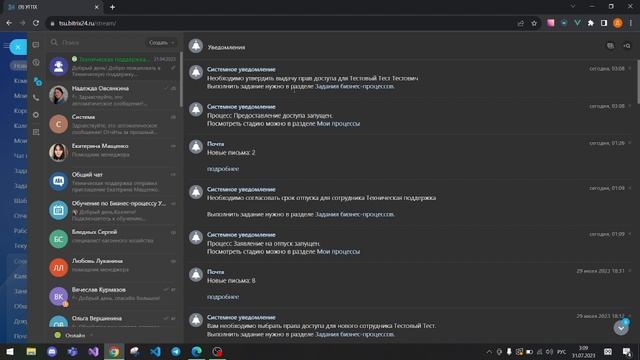
Task: Click the browser back arrow
Action: 9,23
